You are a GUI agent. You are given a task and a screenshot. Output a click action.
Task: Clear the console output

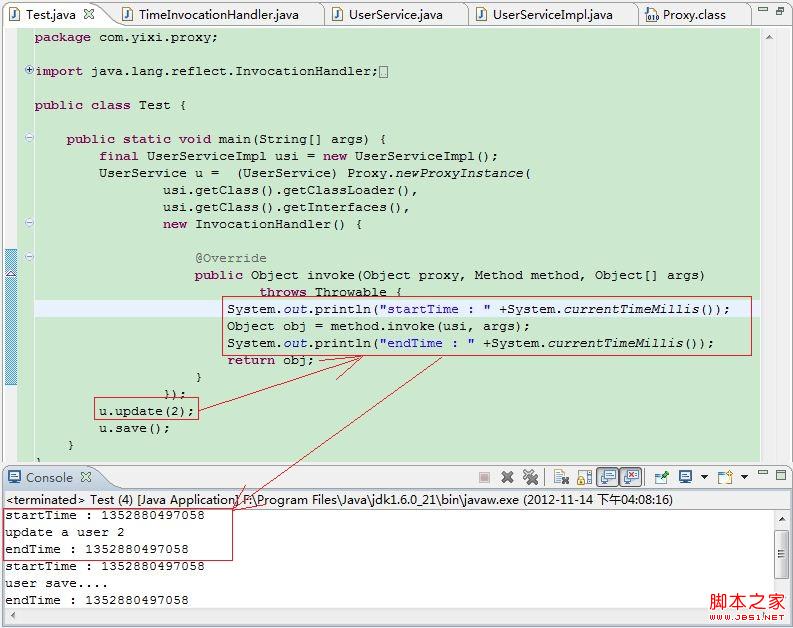(x=561, y=477)
